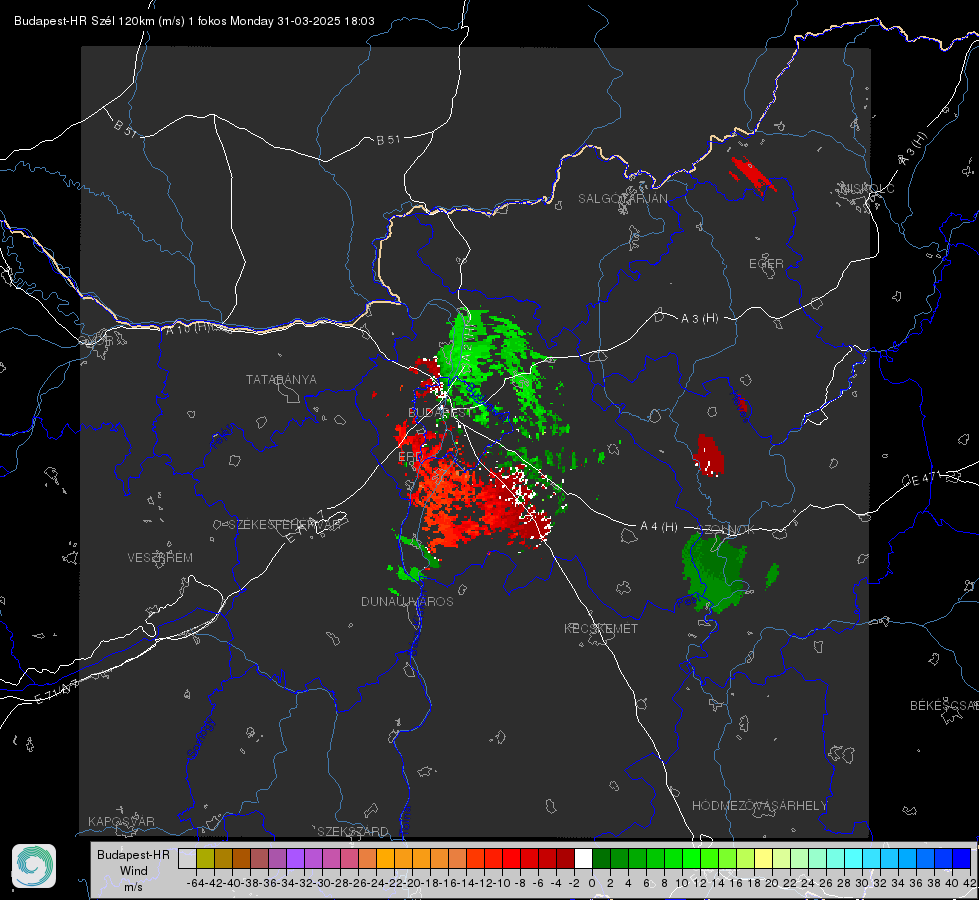Click the BUDAPEST city label
Viewport: 979px width, 900px height.
click(x=440, y=412)
